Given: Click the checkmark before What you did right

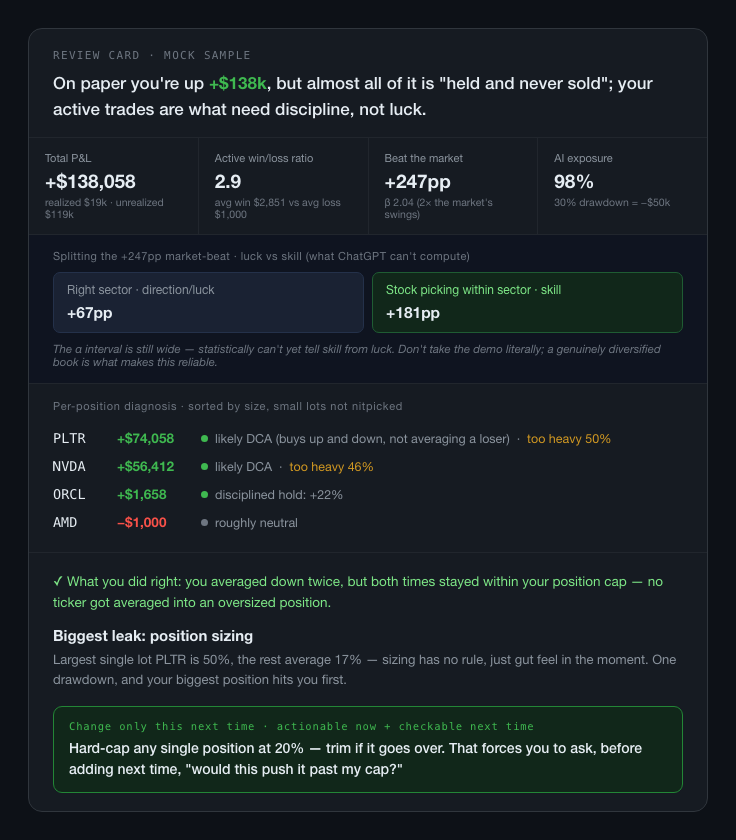Looking at the screenshot, I should [58, 582].
